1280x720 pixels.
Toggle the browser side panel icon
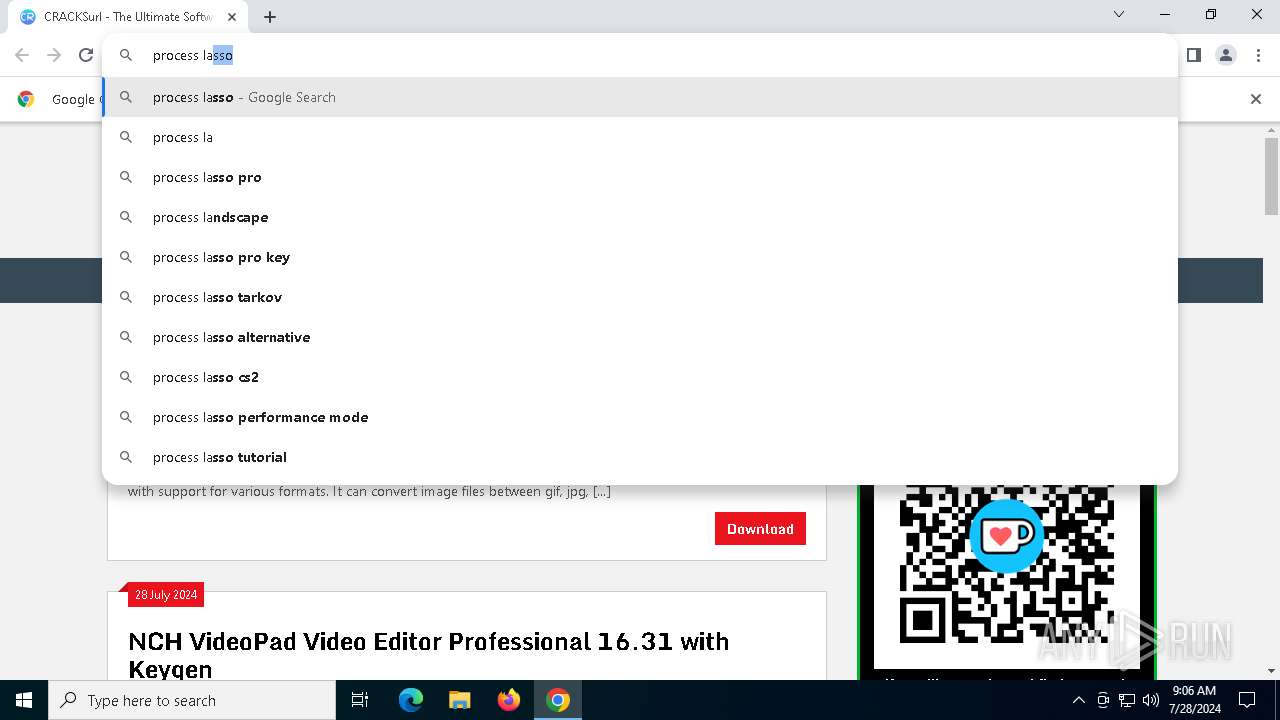tap(1193, 55)
